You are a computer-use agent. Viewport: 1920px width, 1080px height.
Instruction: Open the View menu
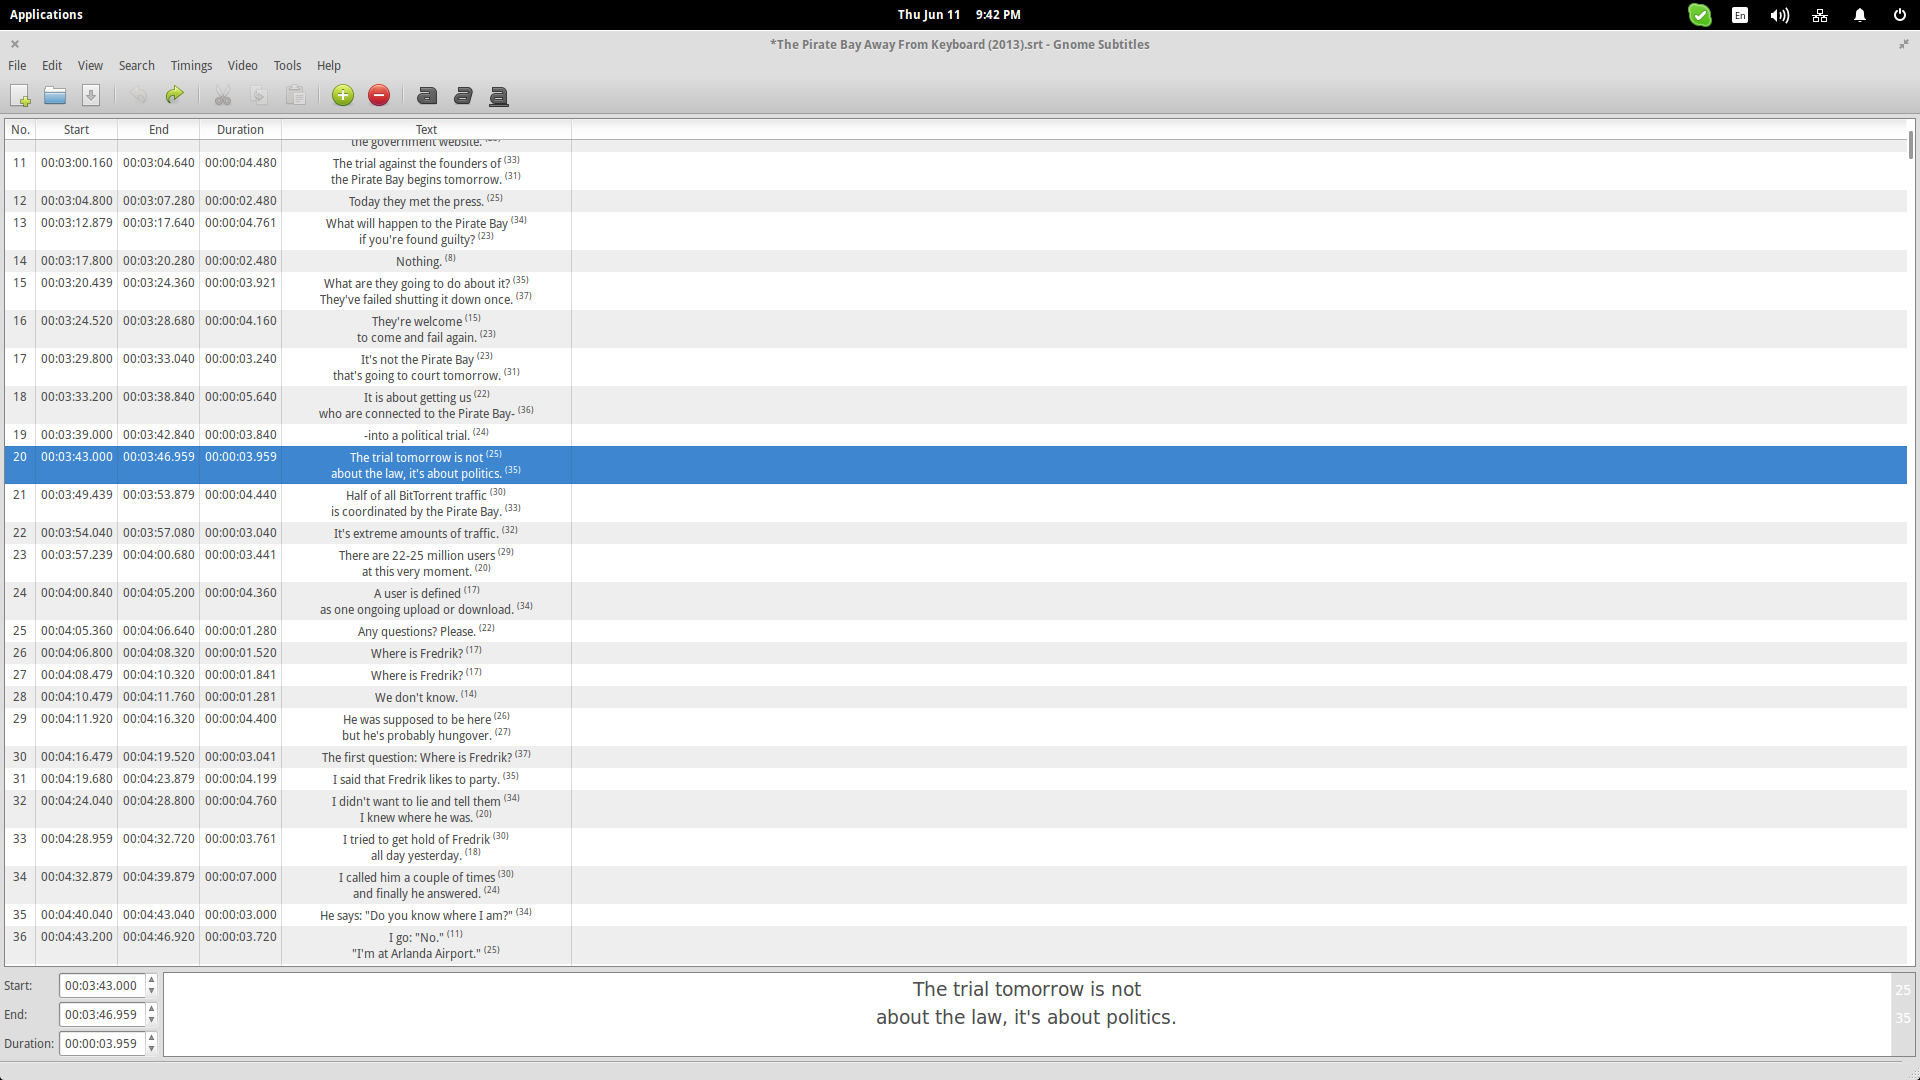coord(90,66)
